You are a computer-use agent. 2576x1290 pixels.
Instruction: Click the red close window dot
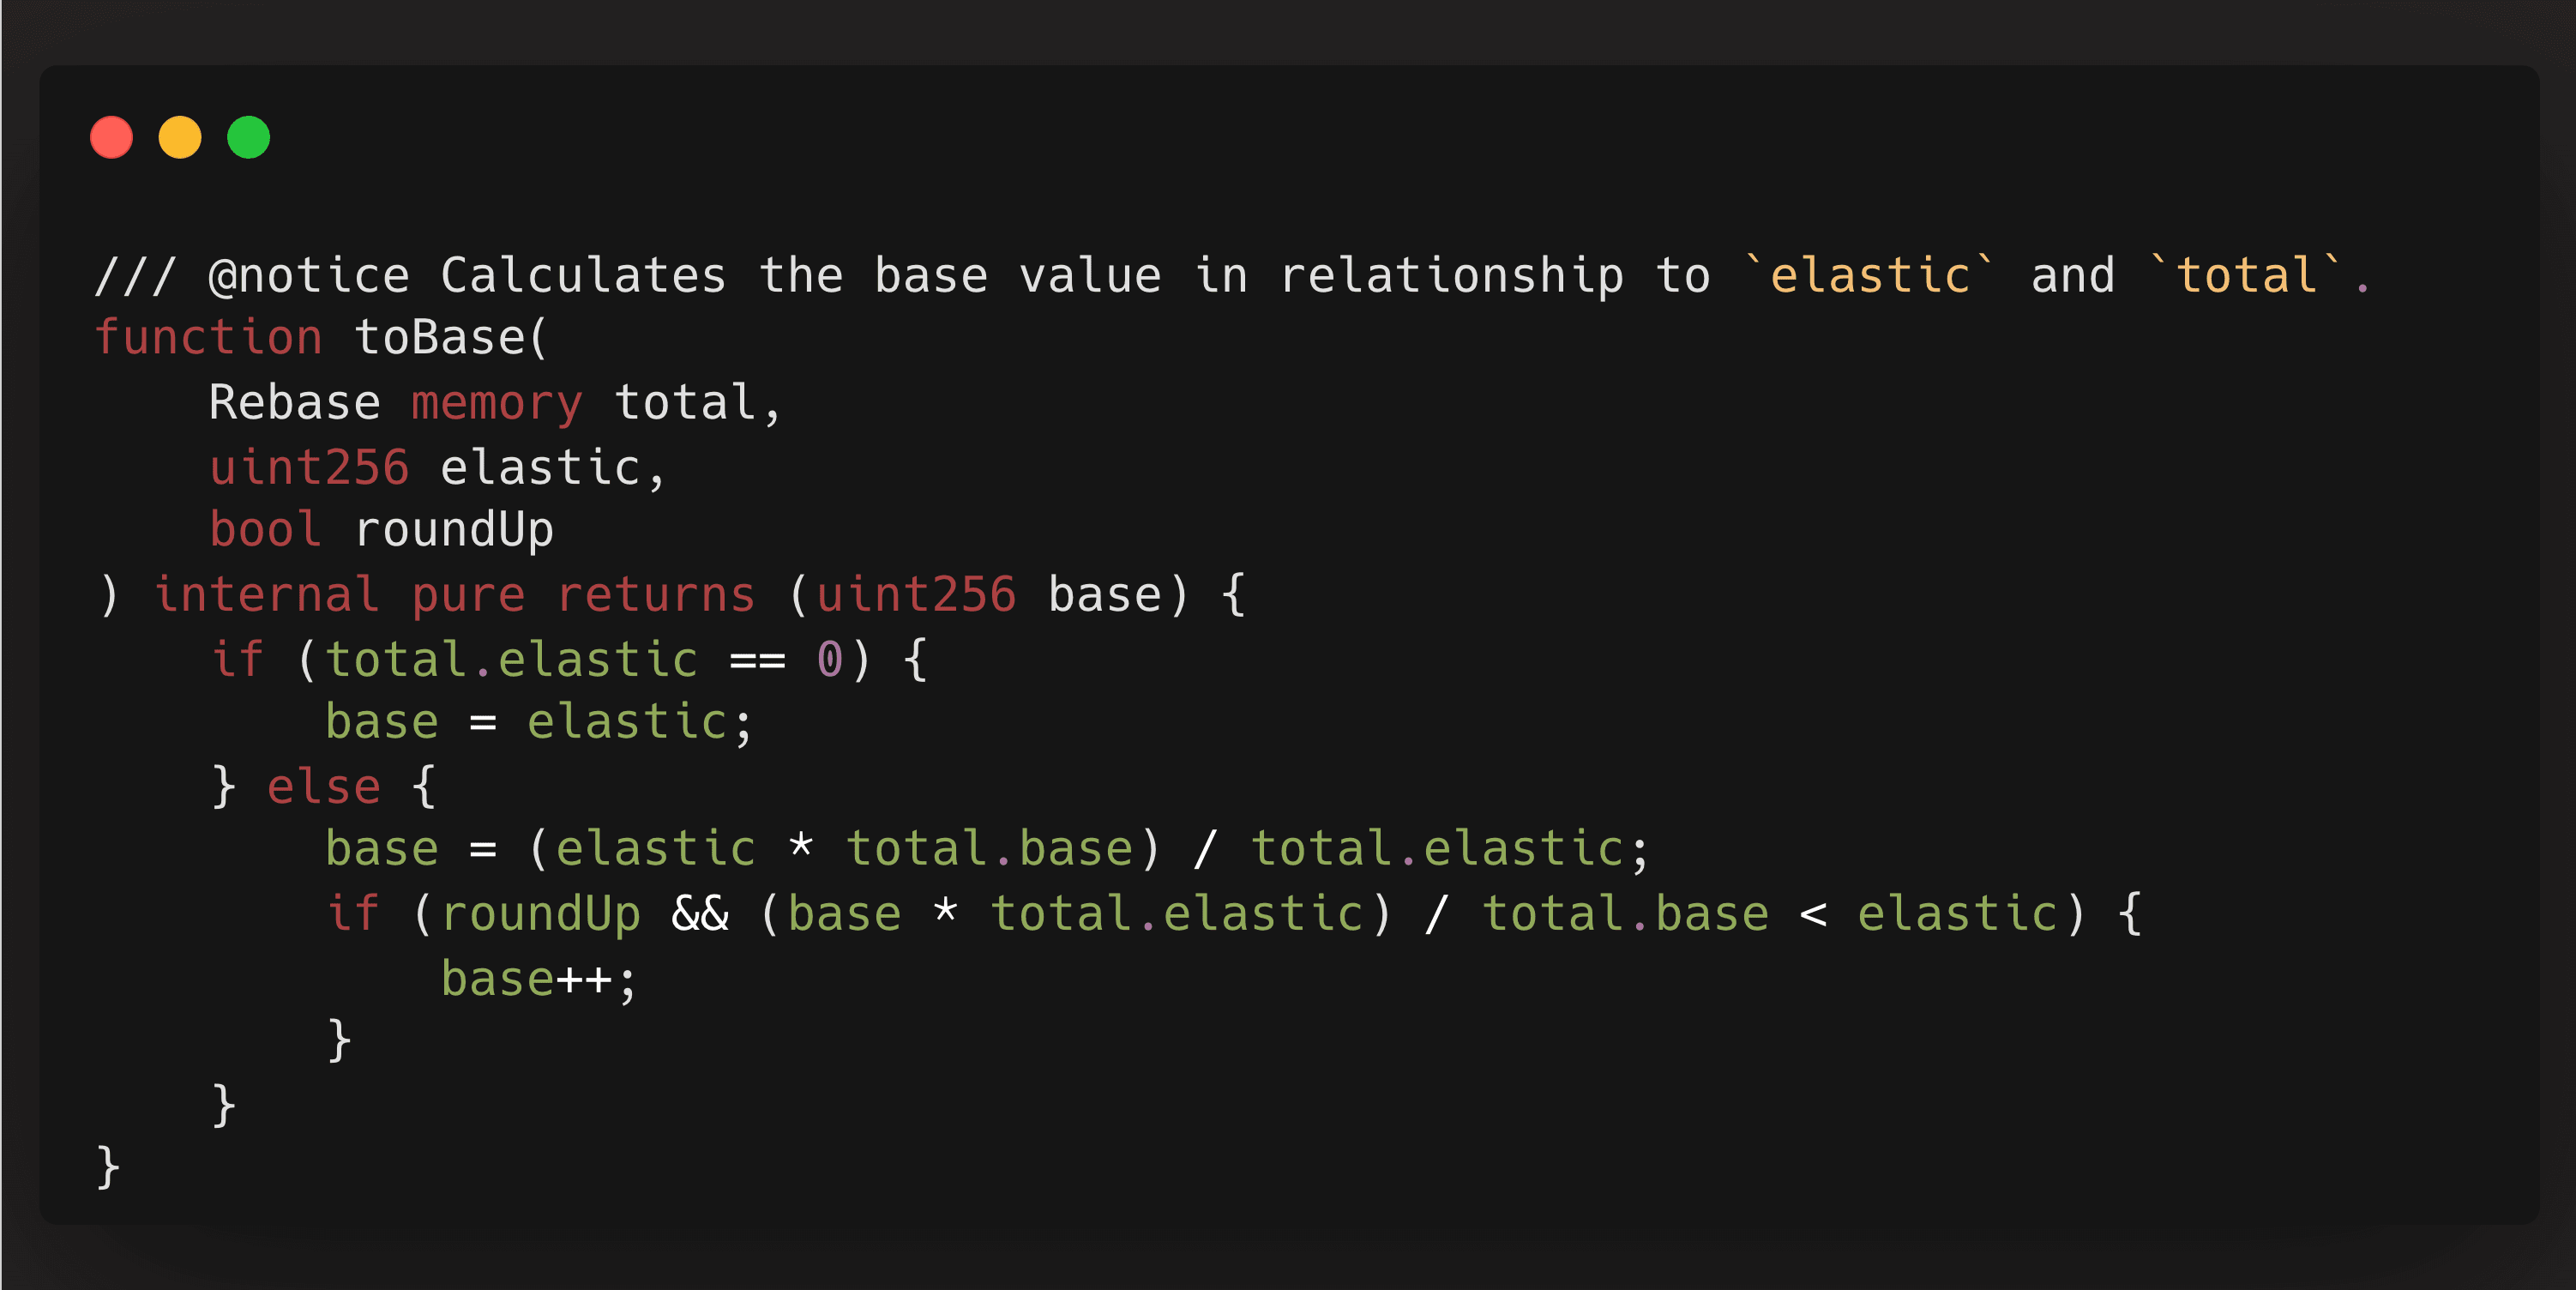point(111,137)
